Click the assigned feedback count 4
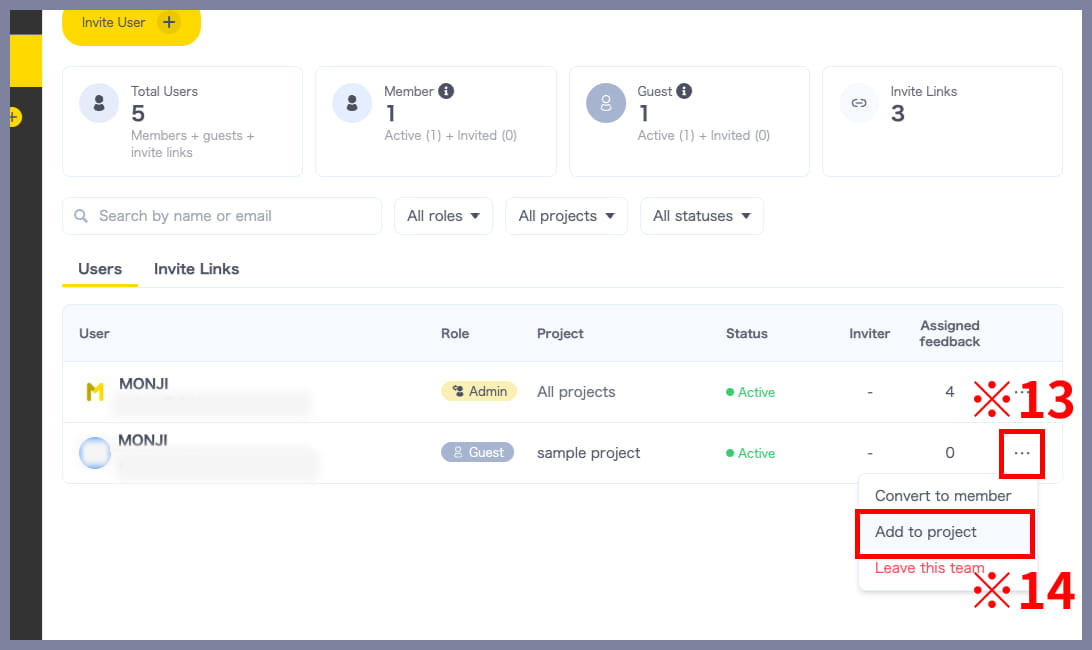The width and height of the screenshot is (1092, 650). [949, 392]
